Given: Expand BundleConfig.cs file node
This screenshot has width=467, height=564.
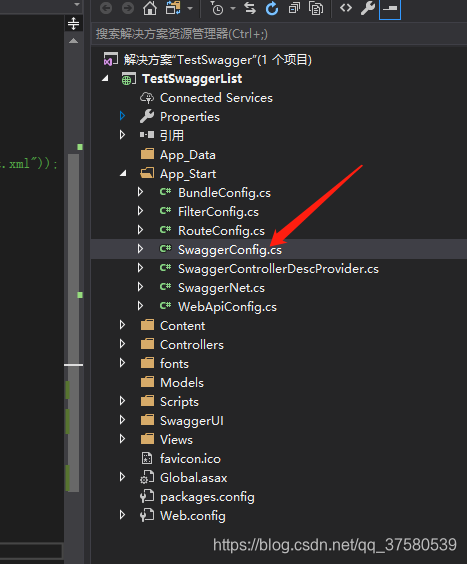Looking at the screenshot, I should coord(141,192).
